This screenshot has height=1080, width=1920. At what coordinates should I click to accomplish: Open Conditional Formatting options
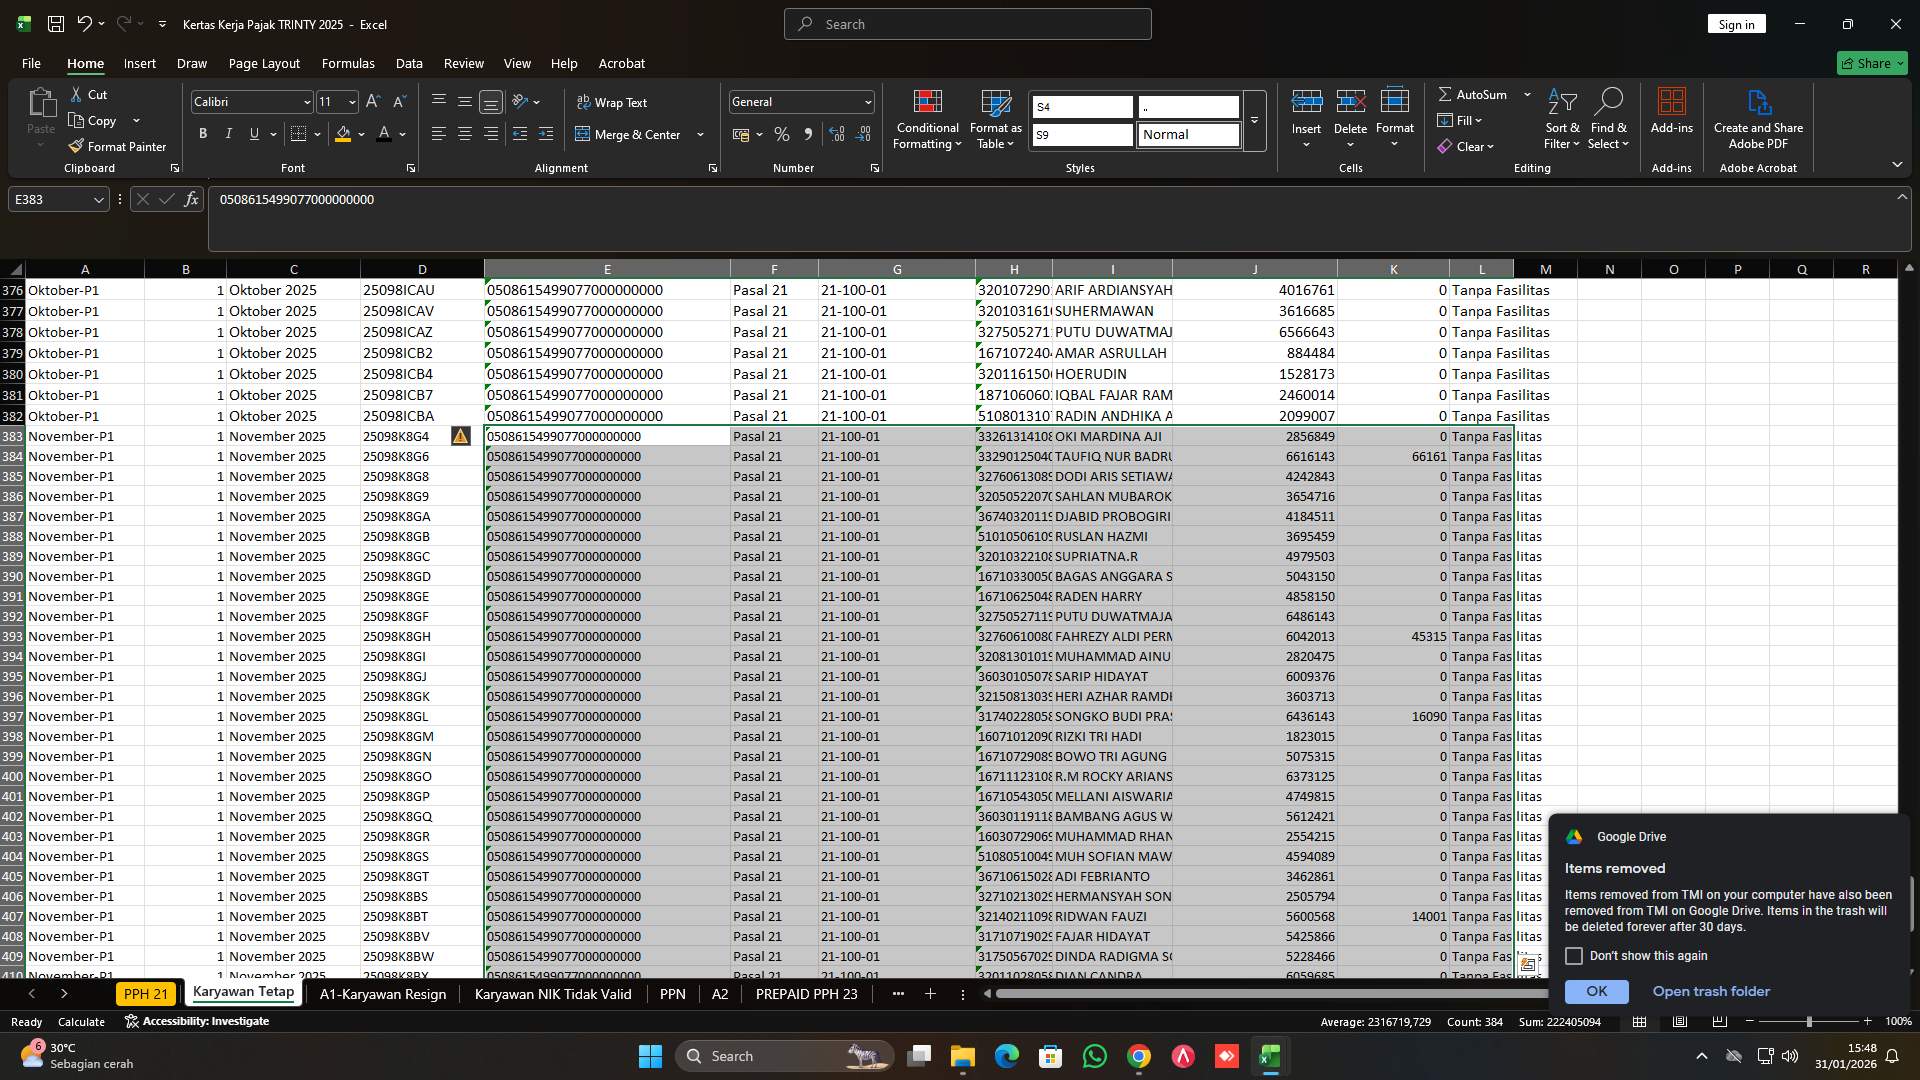[927, 118]
